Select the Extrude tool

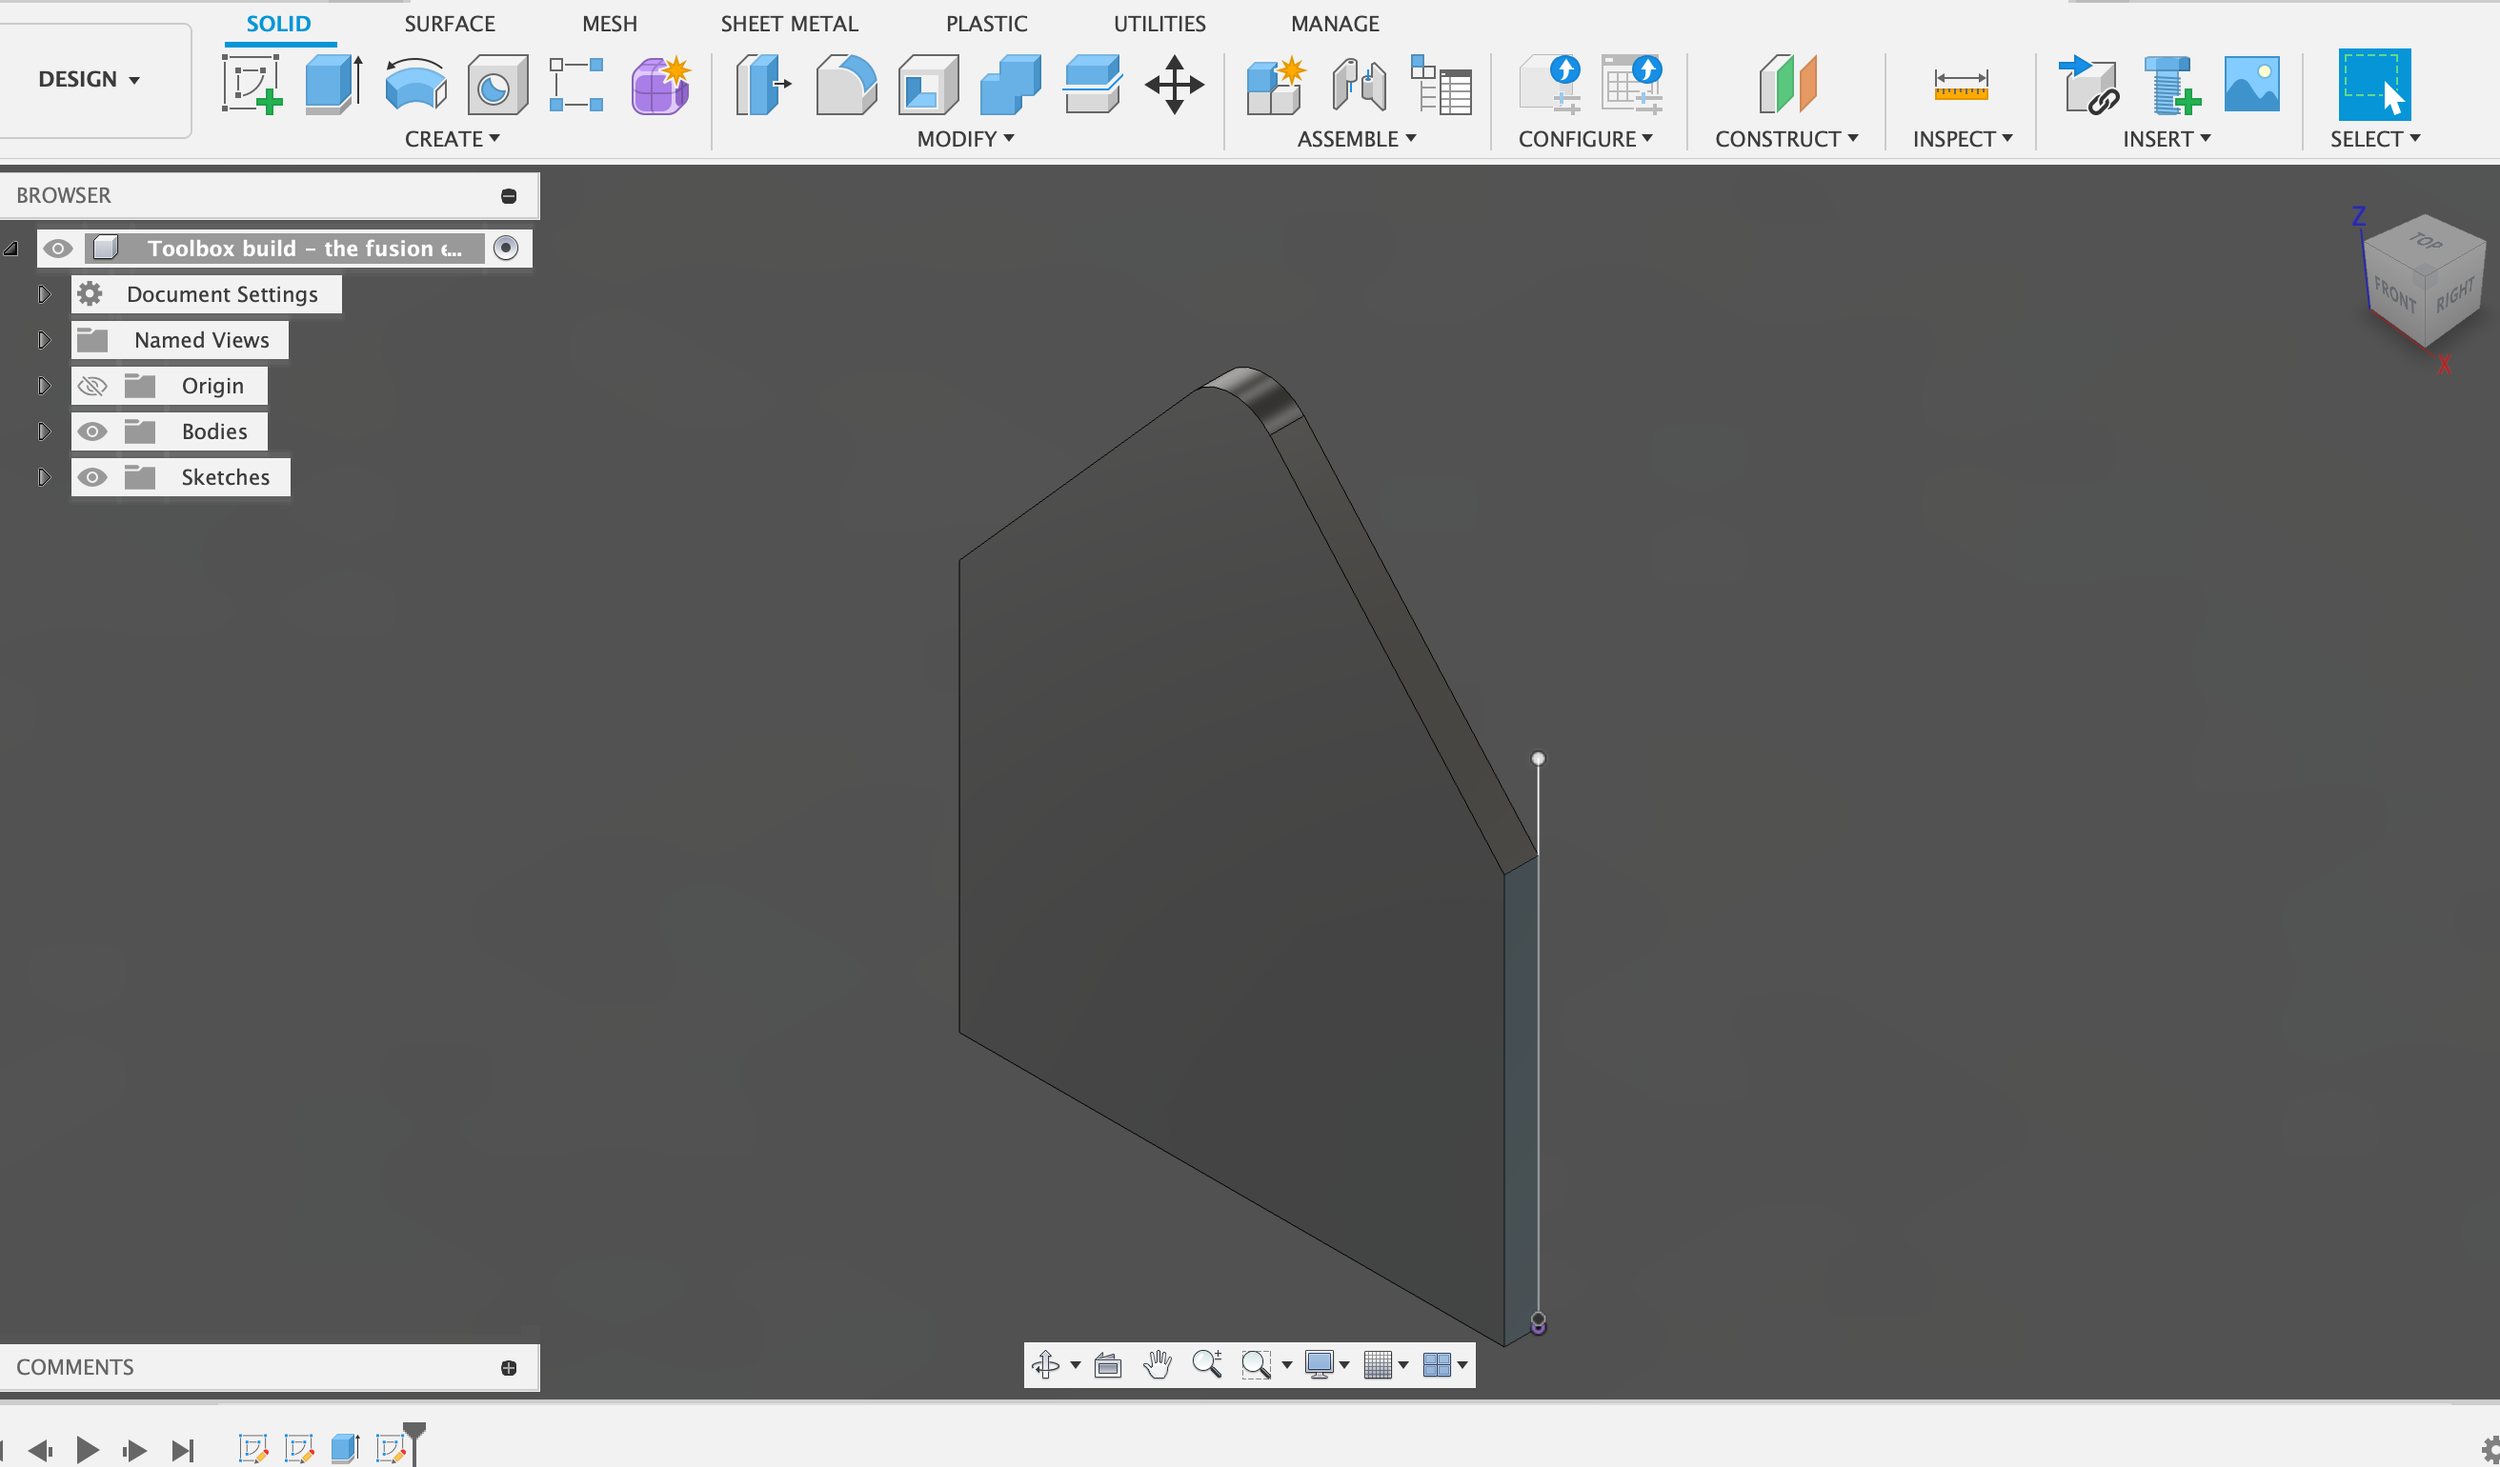click(333, 85)
